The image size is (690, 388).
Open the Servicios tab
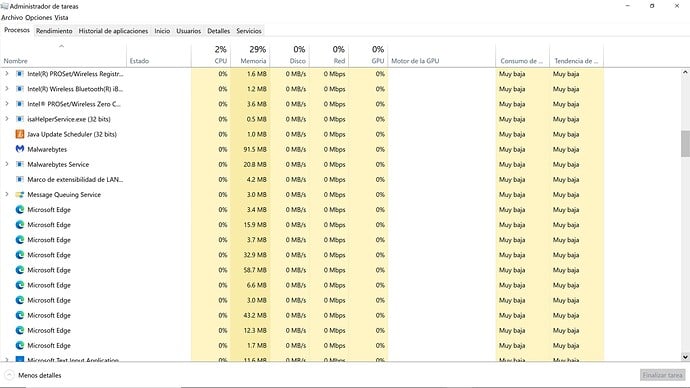tap(249, 31)
